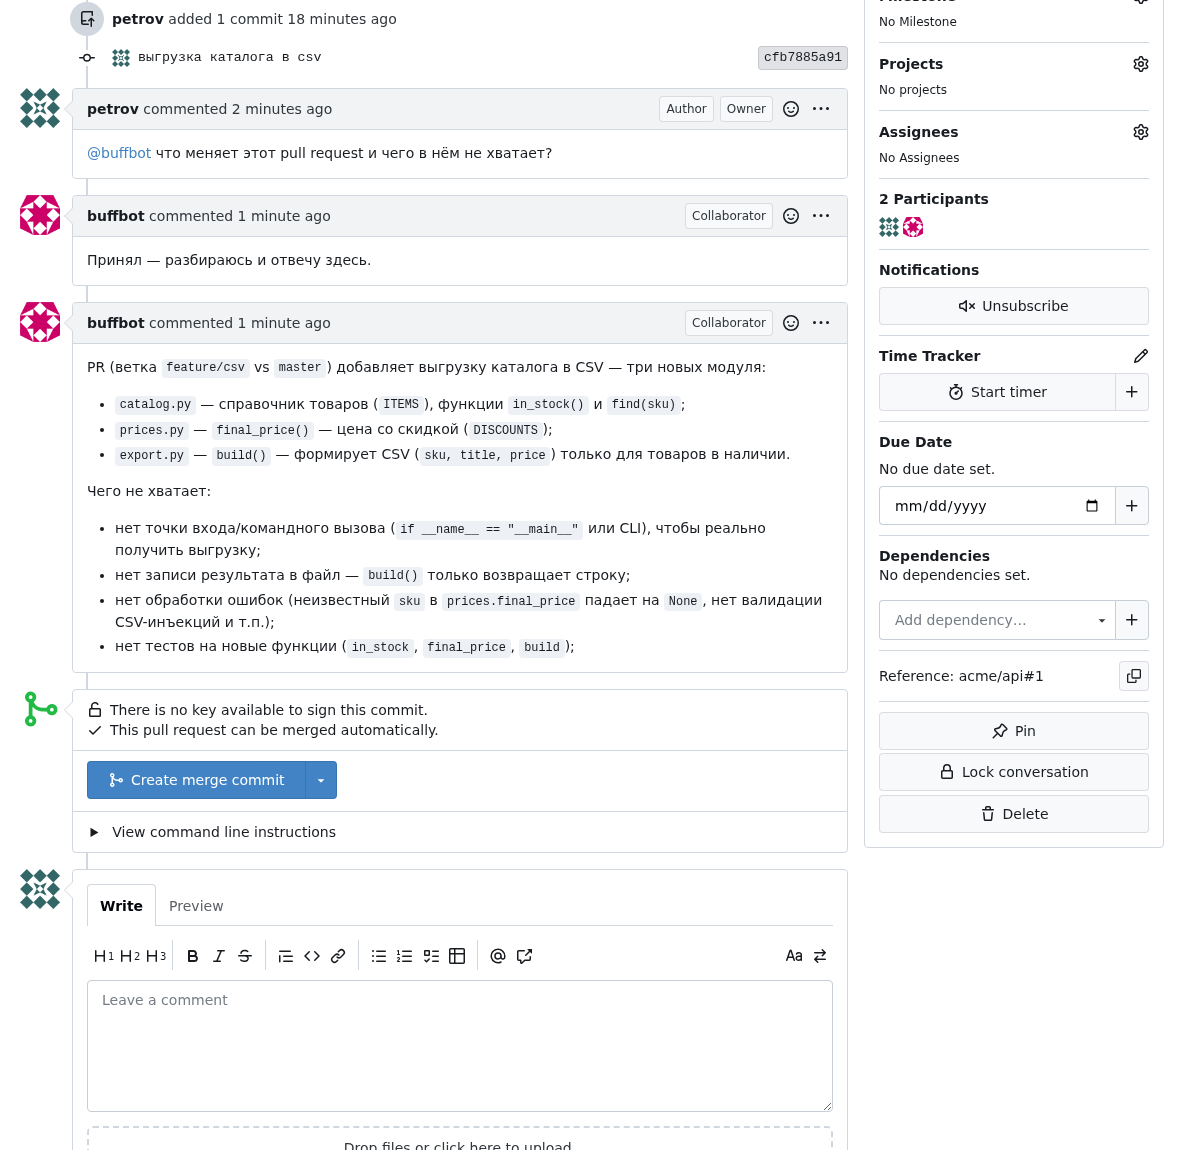Click the mention @ toolbar icon
1180x1150 pixels.
click(497, 956)
